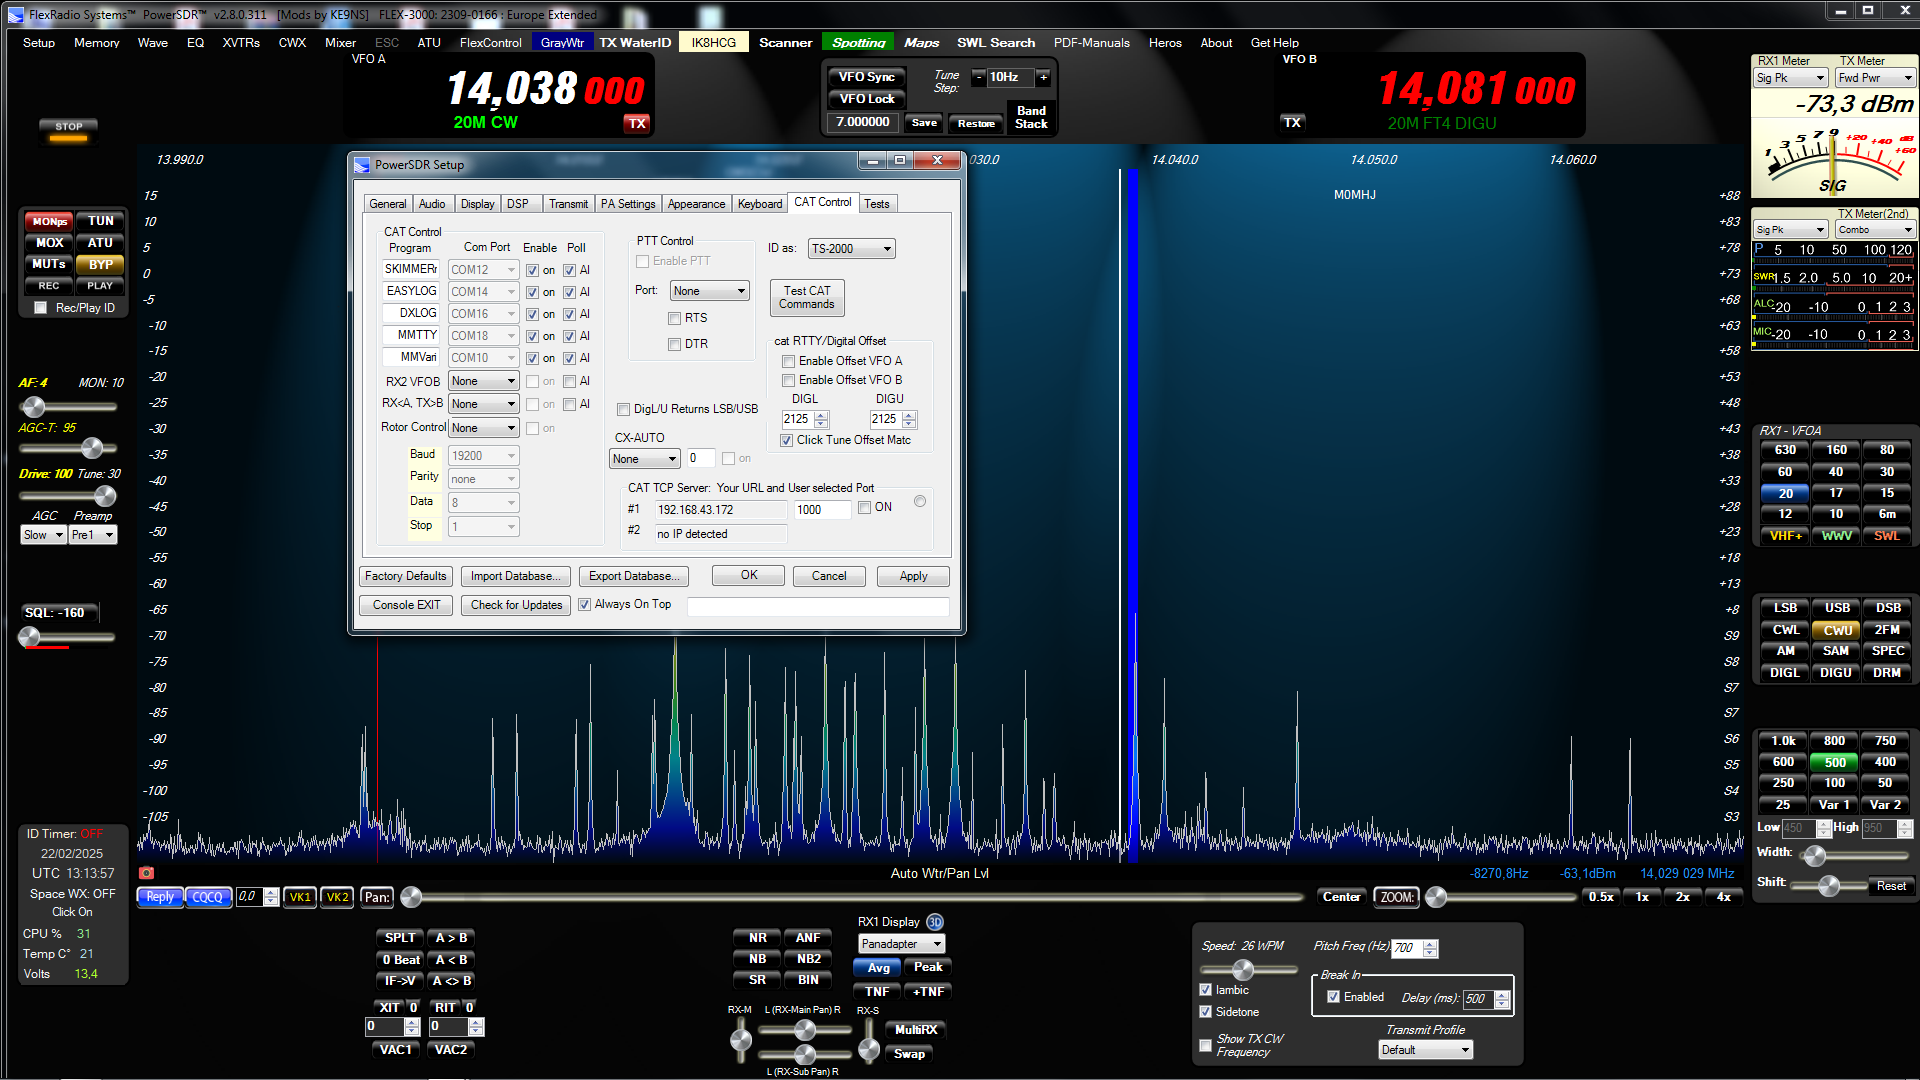Click the AF volume slider handle
1920x1080 pixels.
[x=34, y=406]
